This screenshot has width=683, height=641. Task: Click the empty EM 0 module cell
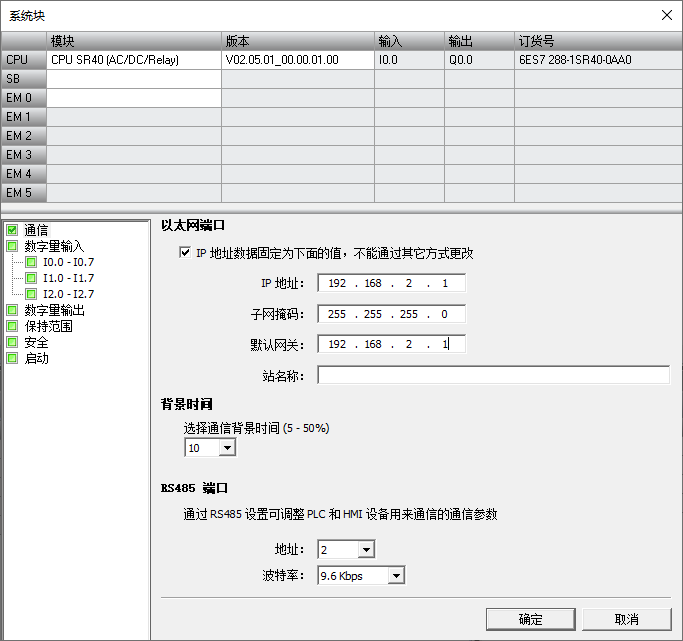(x=134, y=98)
